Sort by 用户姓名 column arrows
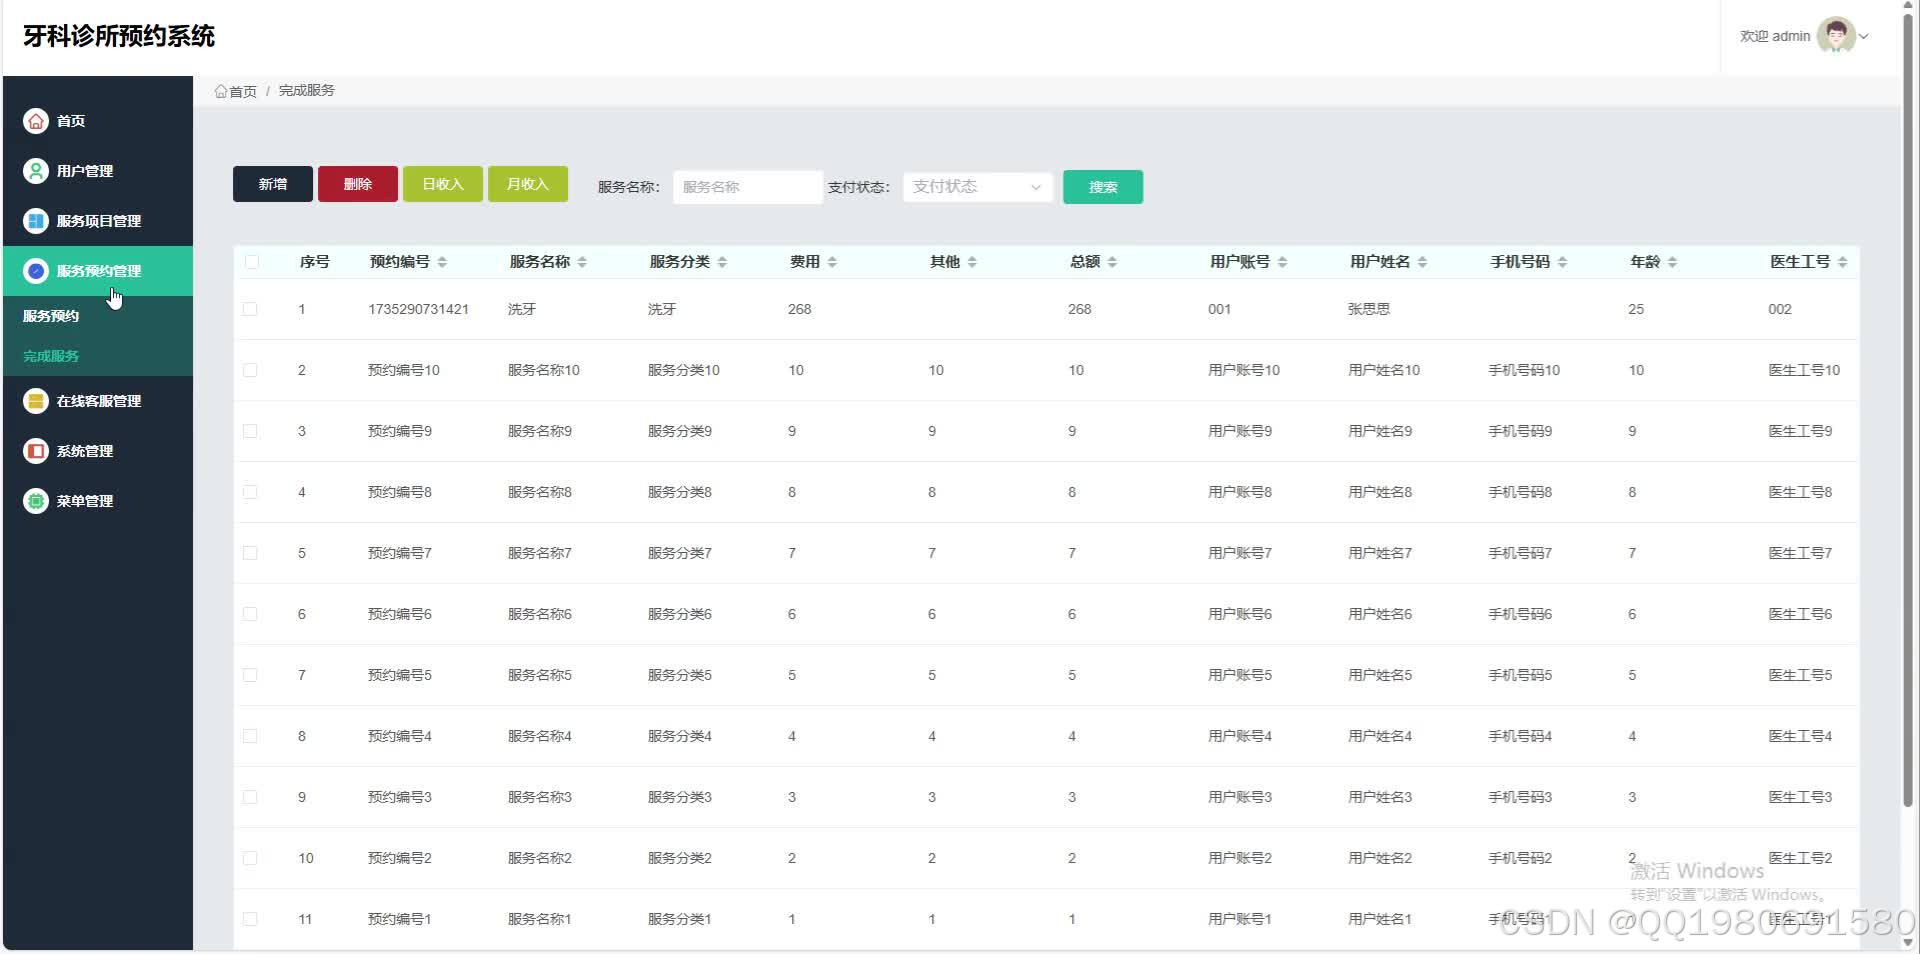The height and width of the screenshot is (954, 1920). click(x=1422, y=262)
